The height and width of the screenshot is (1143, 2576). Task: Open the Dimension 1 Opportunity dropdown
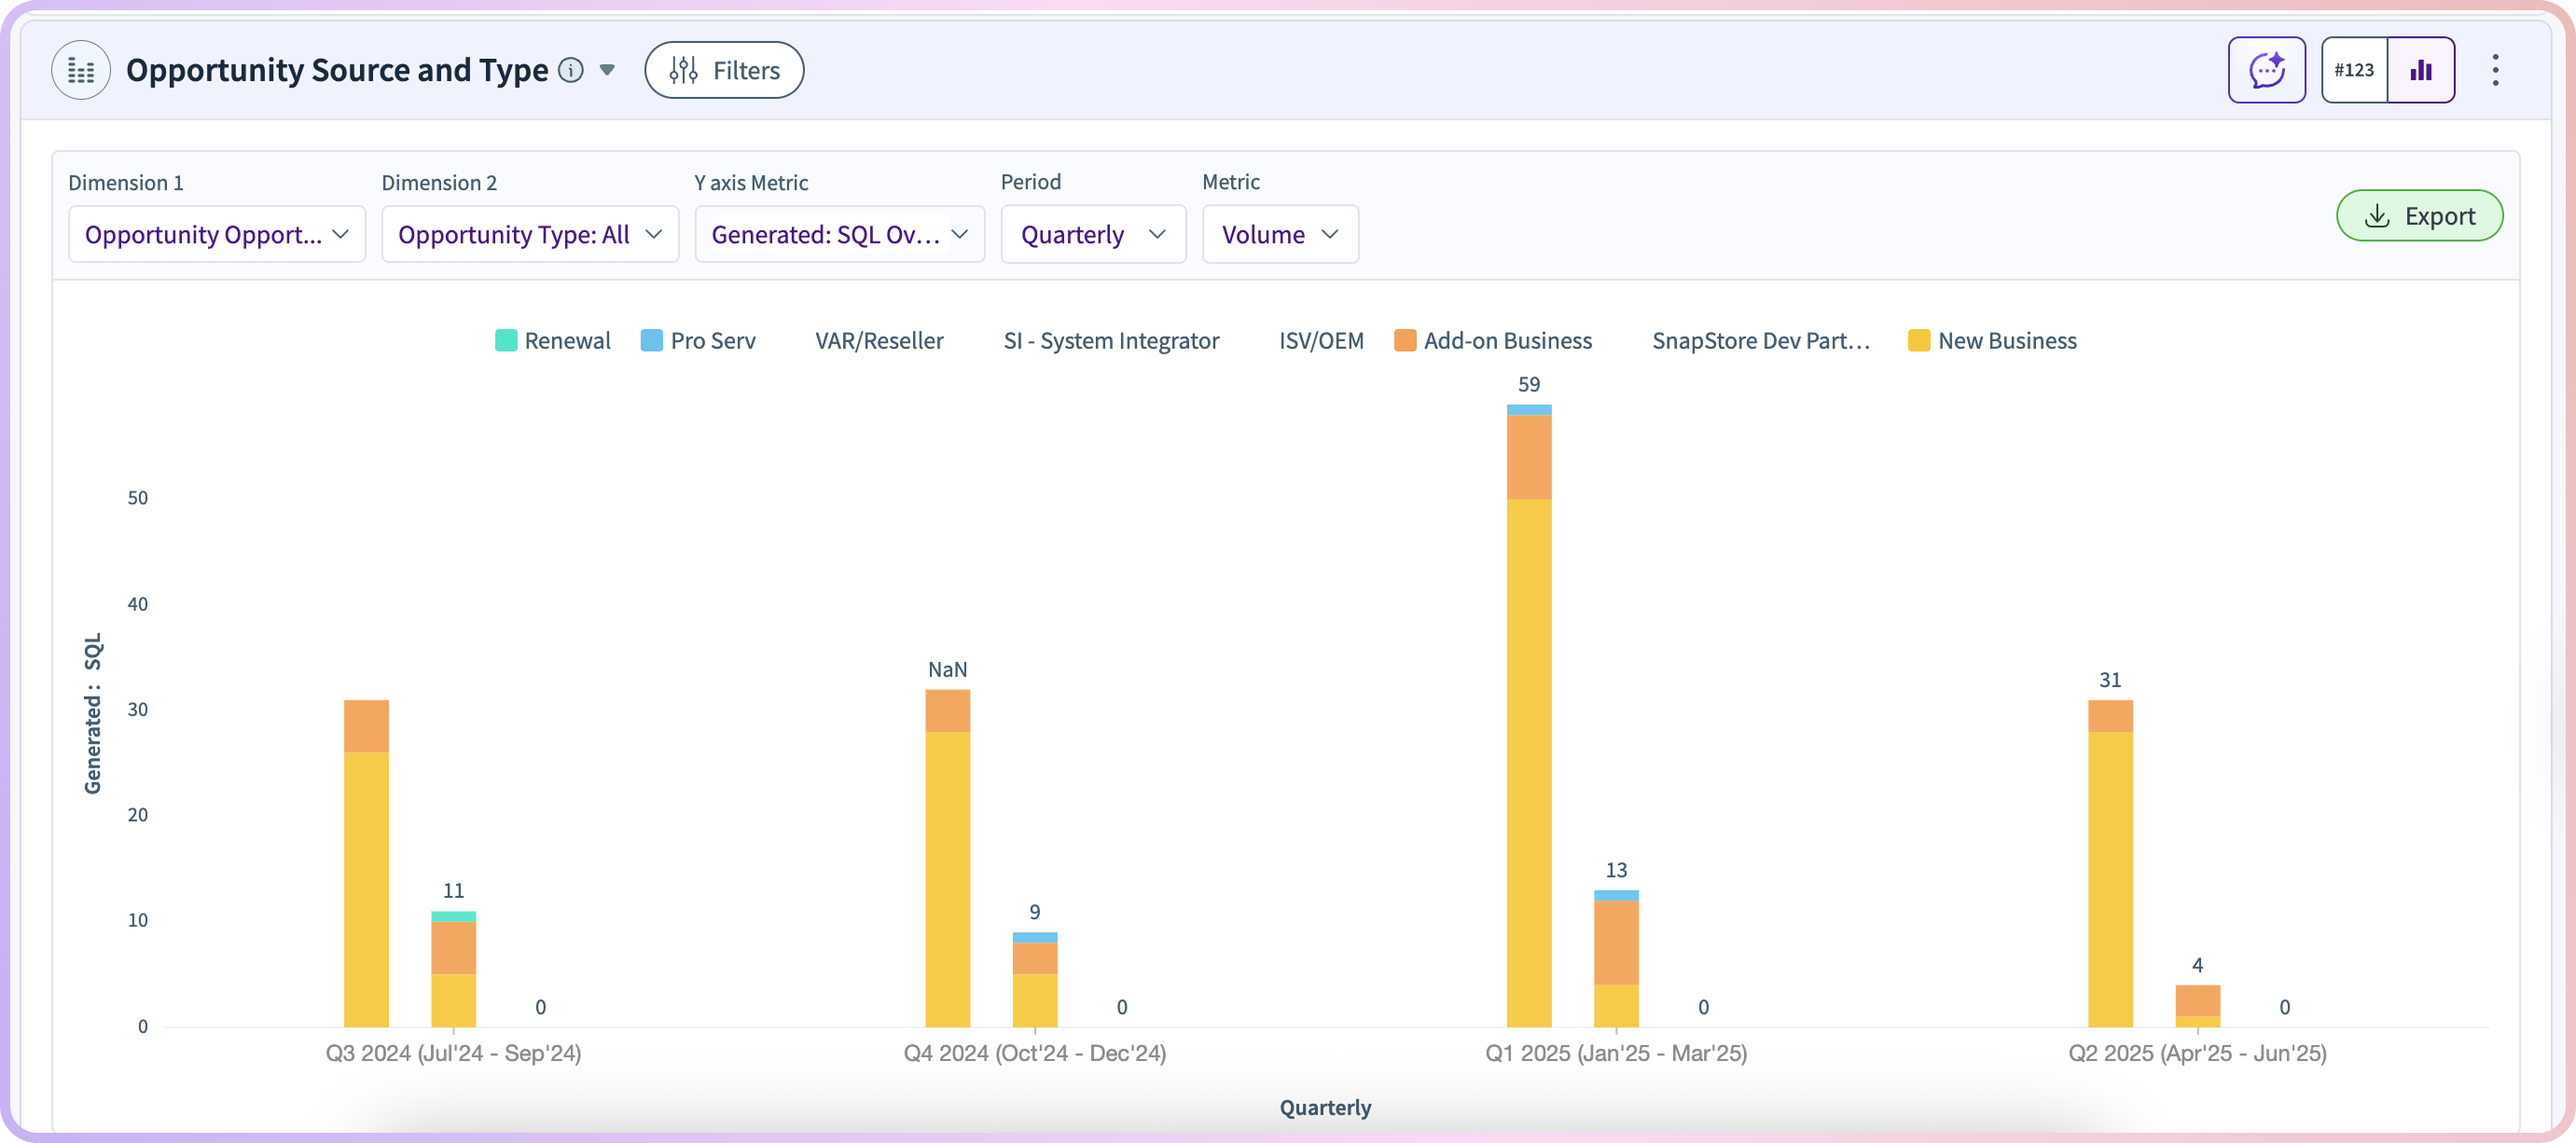pyautogui.click(x=217, y=234)
